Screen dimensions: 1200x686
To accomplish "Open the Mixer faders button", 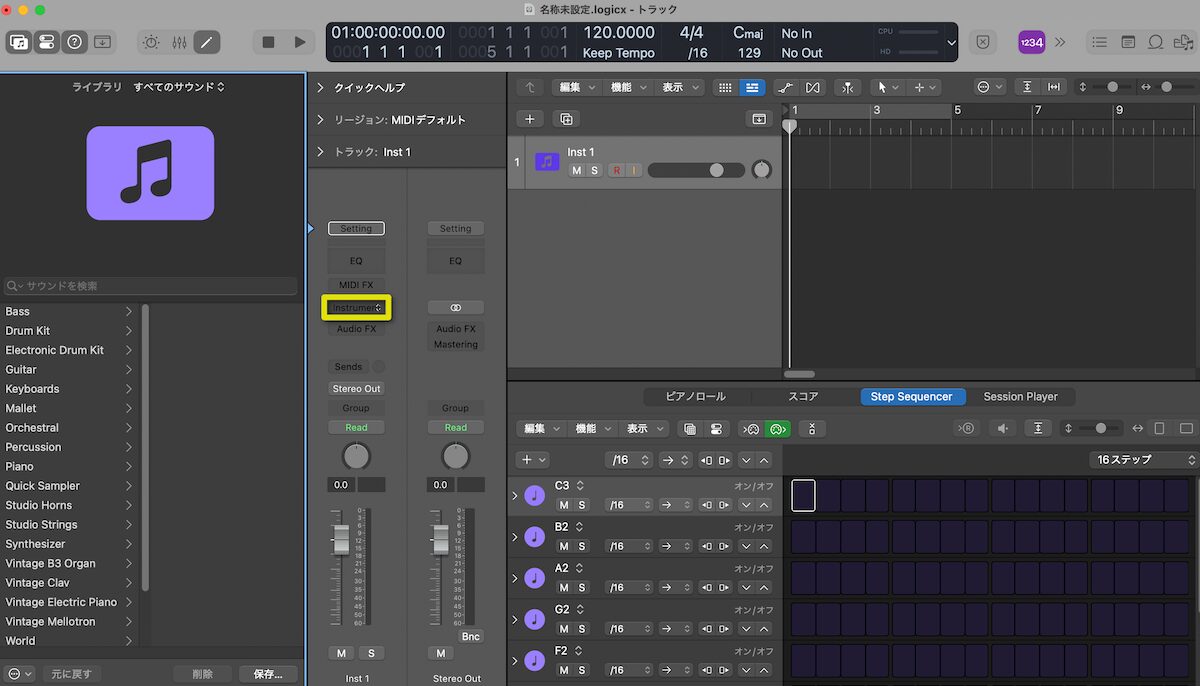I will tap(179, 42).
